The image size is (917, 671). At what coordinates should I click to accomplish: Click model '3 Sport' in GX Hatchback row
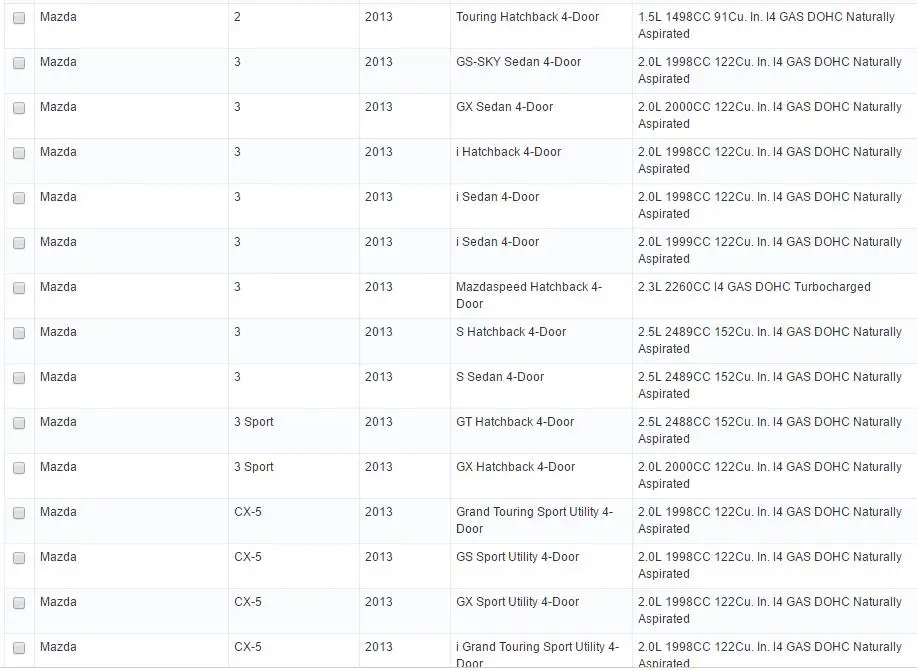pos(254,467)
